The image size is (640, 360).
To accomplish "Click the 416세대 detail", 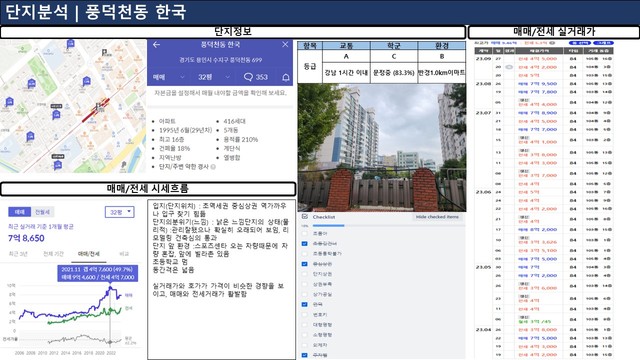I will 235,121.
